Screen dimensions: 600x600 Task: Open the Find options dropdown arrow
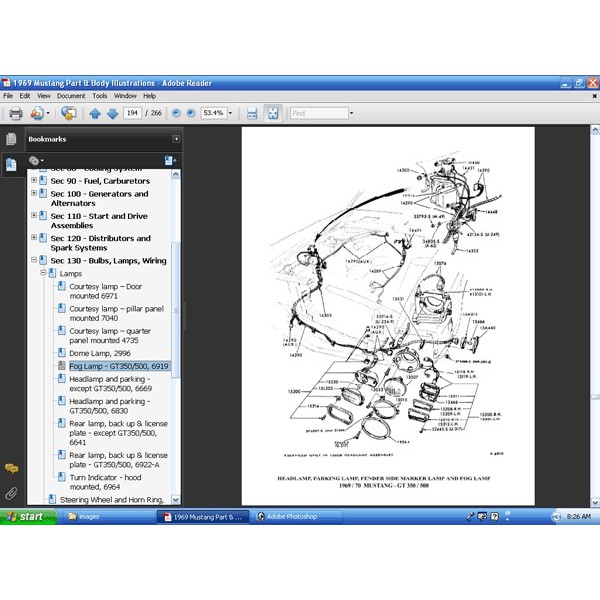coord(351,113)
